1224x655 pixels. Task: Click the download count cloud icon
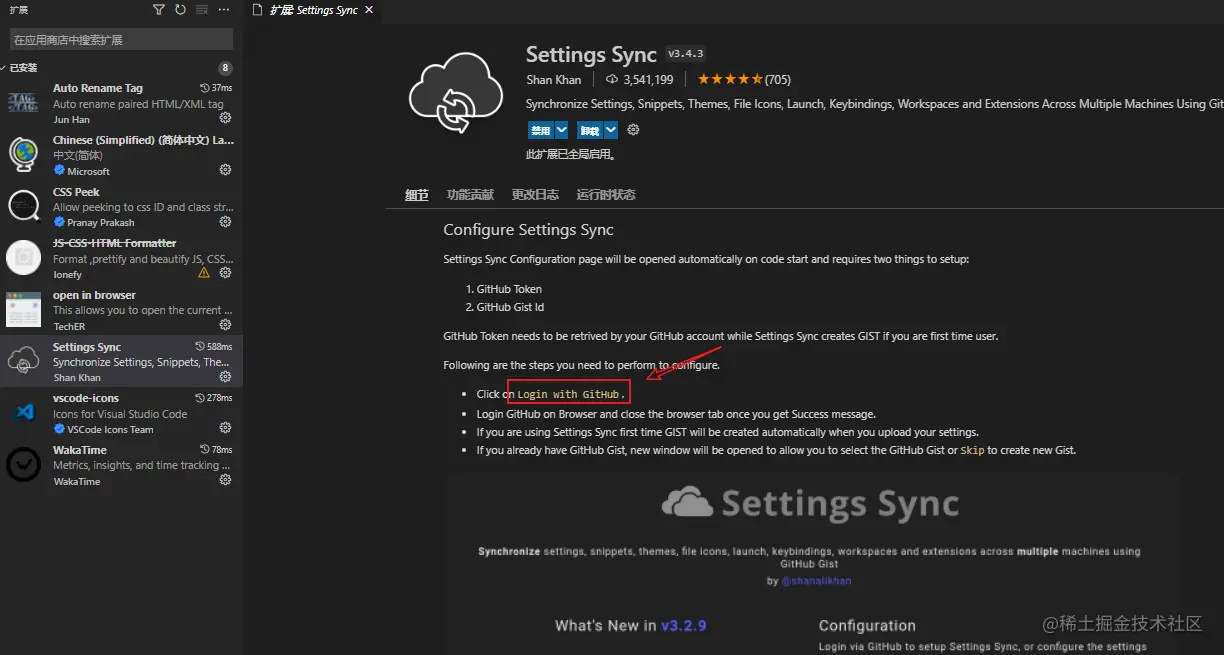tap(612, 79)
